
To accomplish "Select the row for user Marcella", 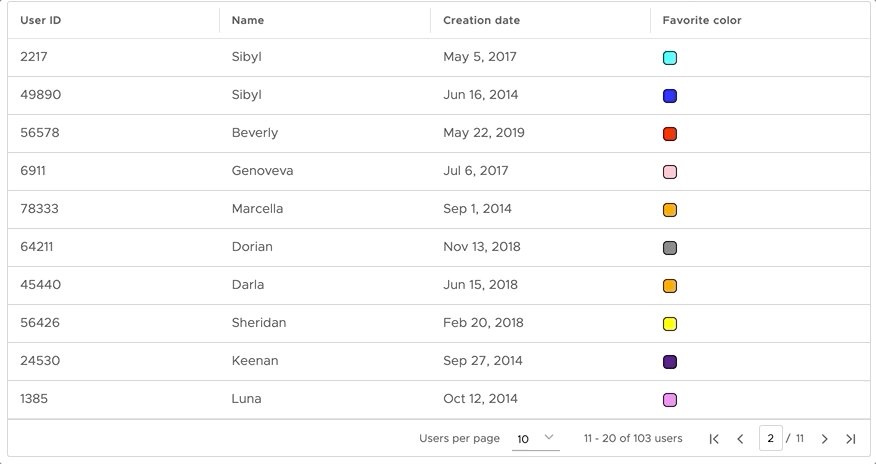I will pos(439,209).
